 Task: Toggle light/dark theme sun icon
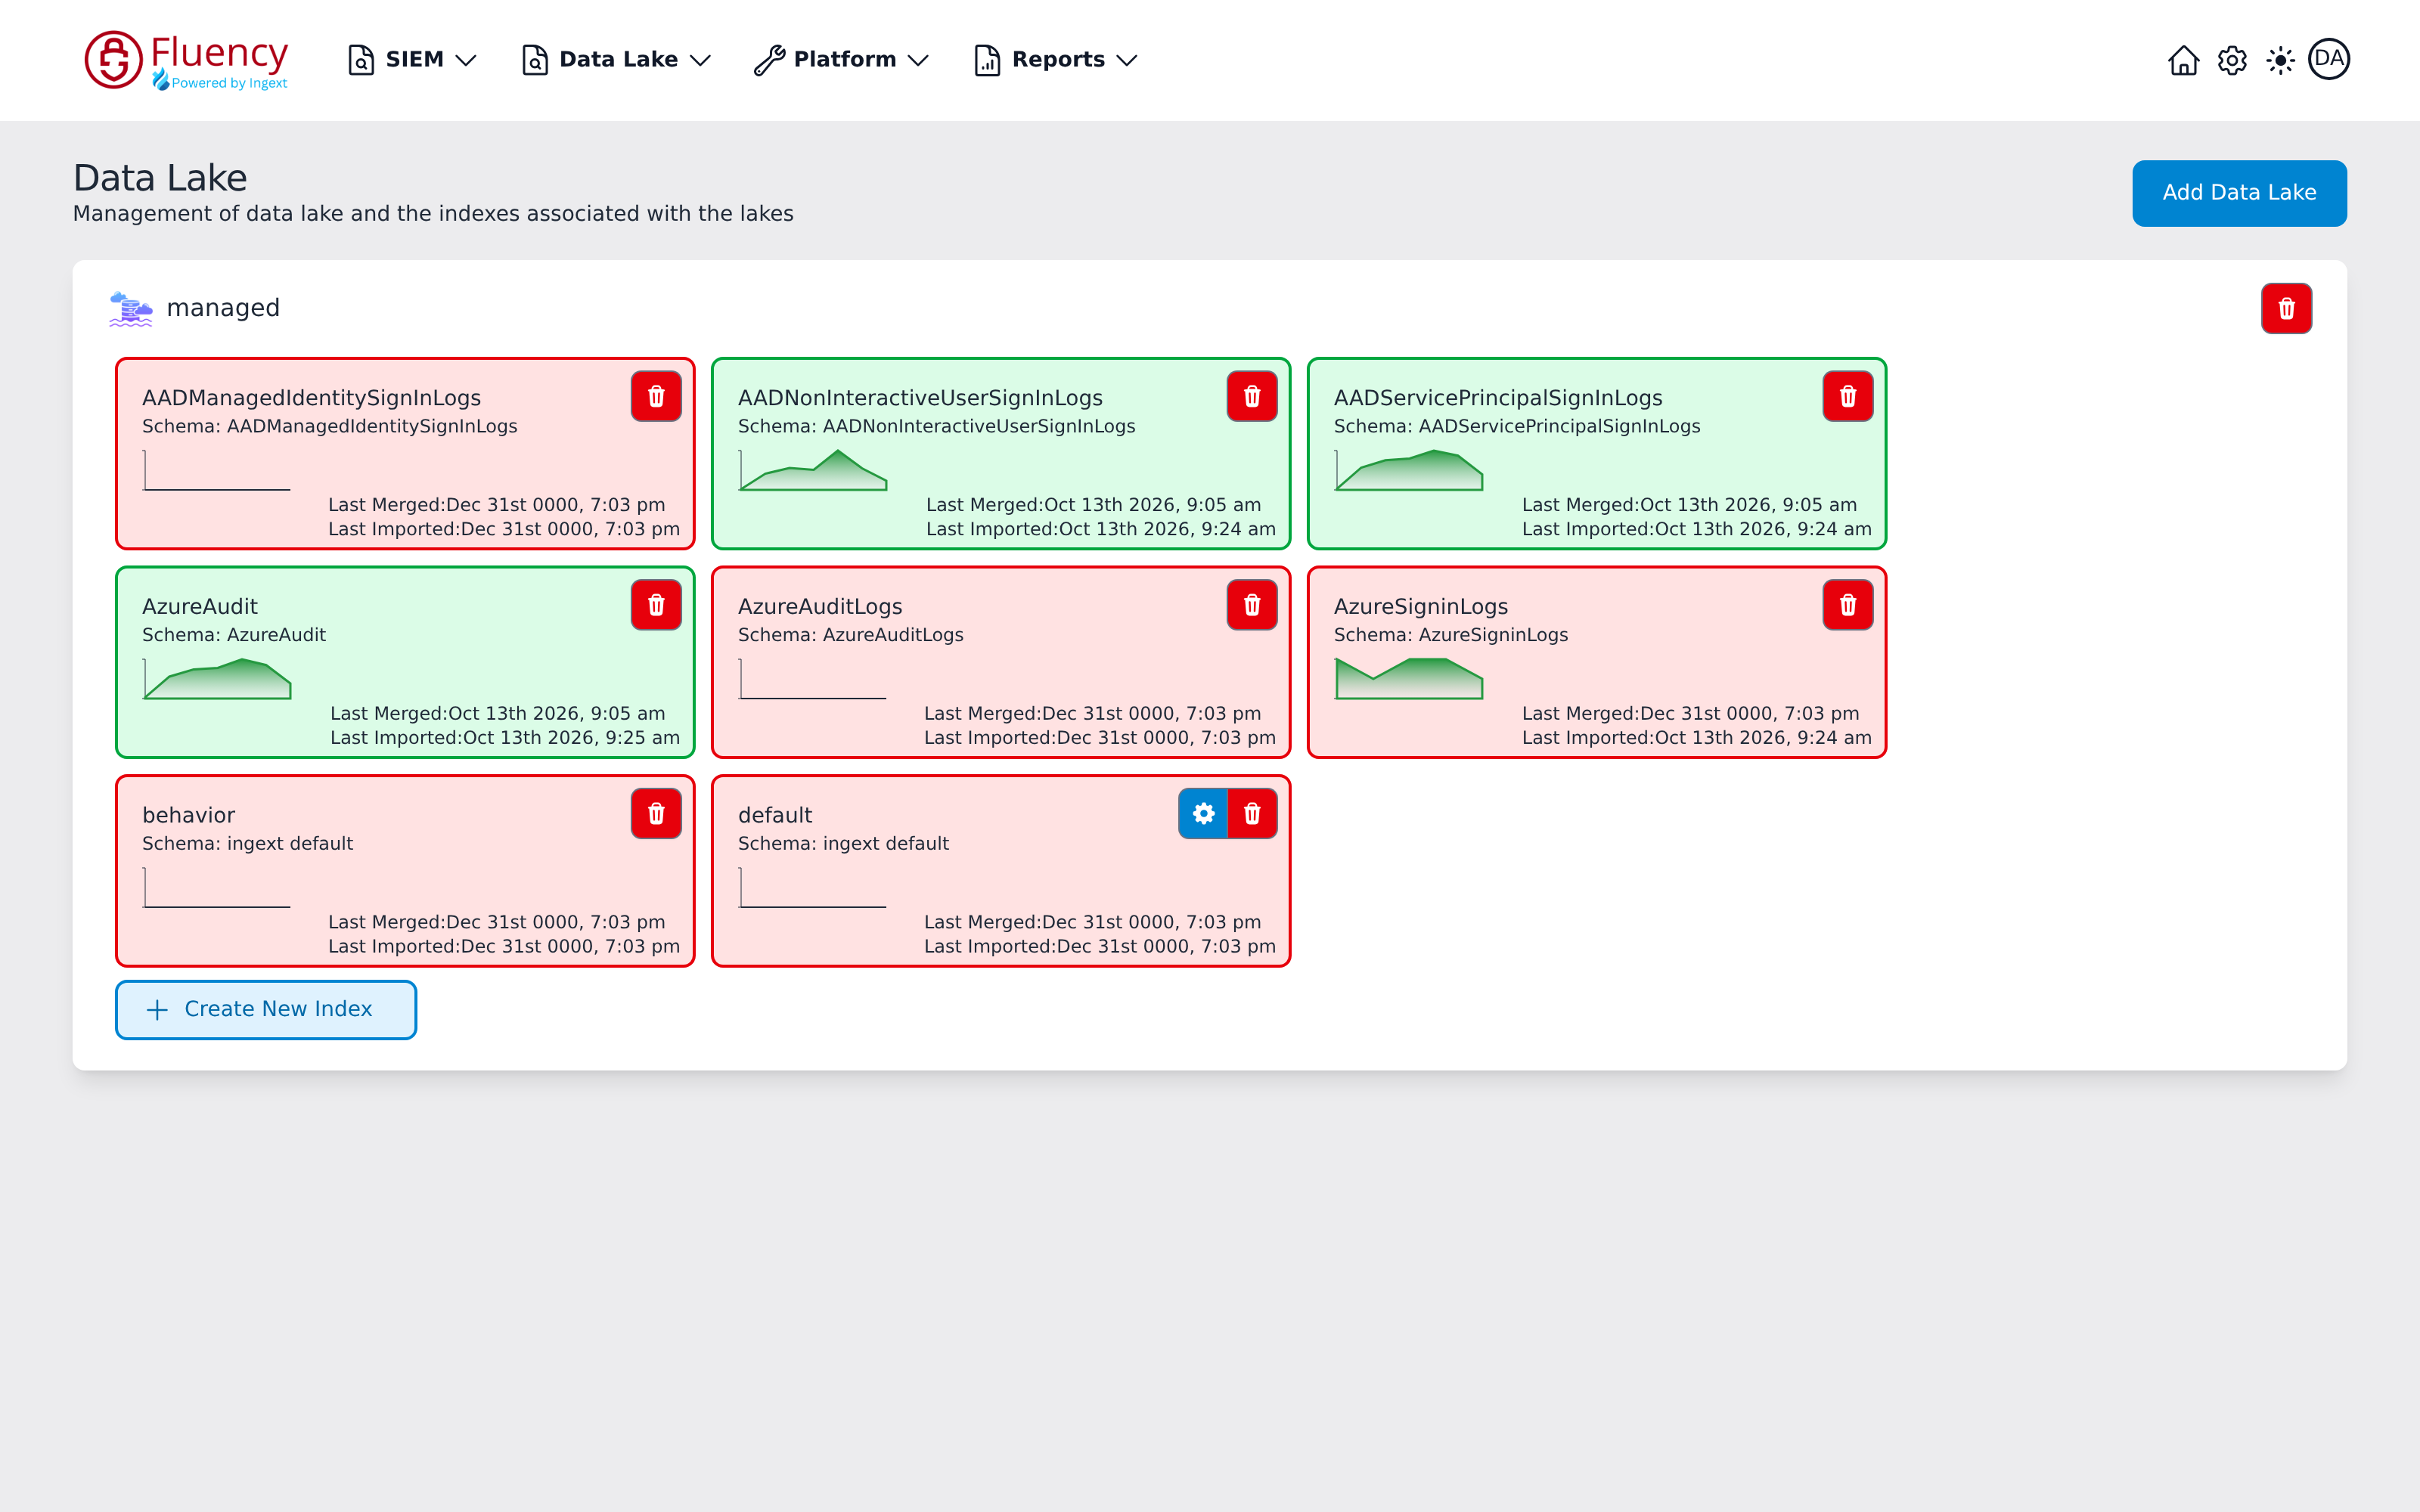[x=2280, y=60]
